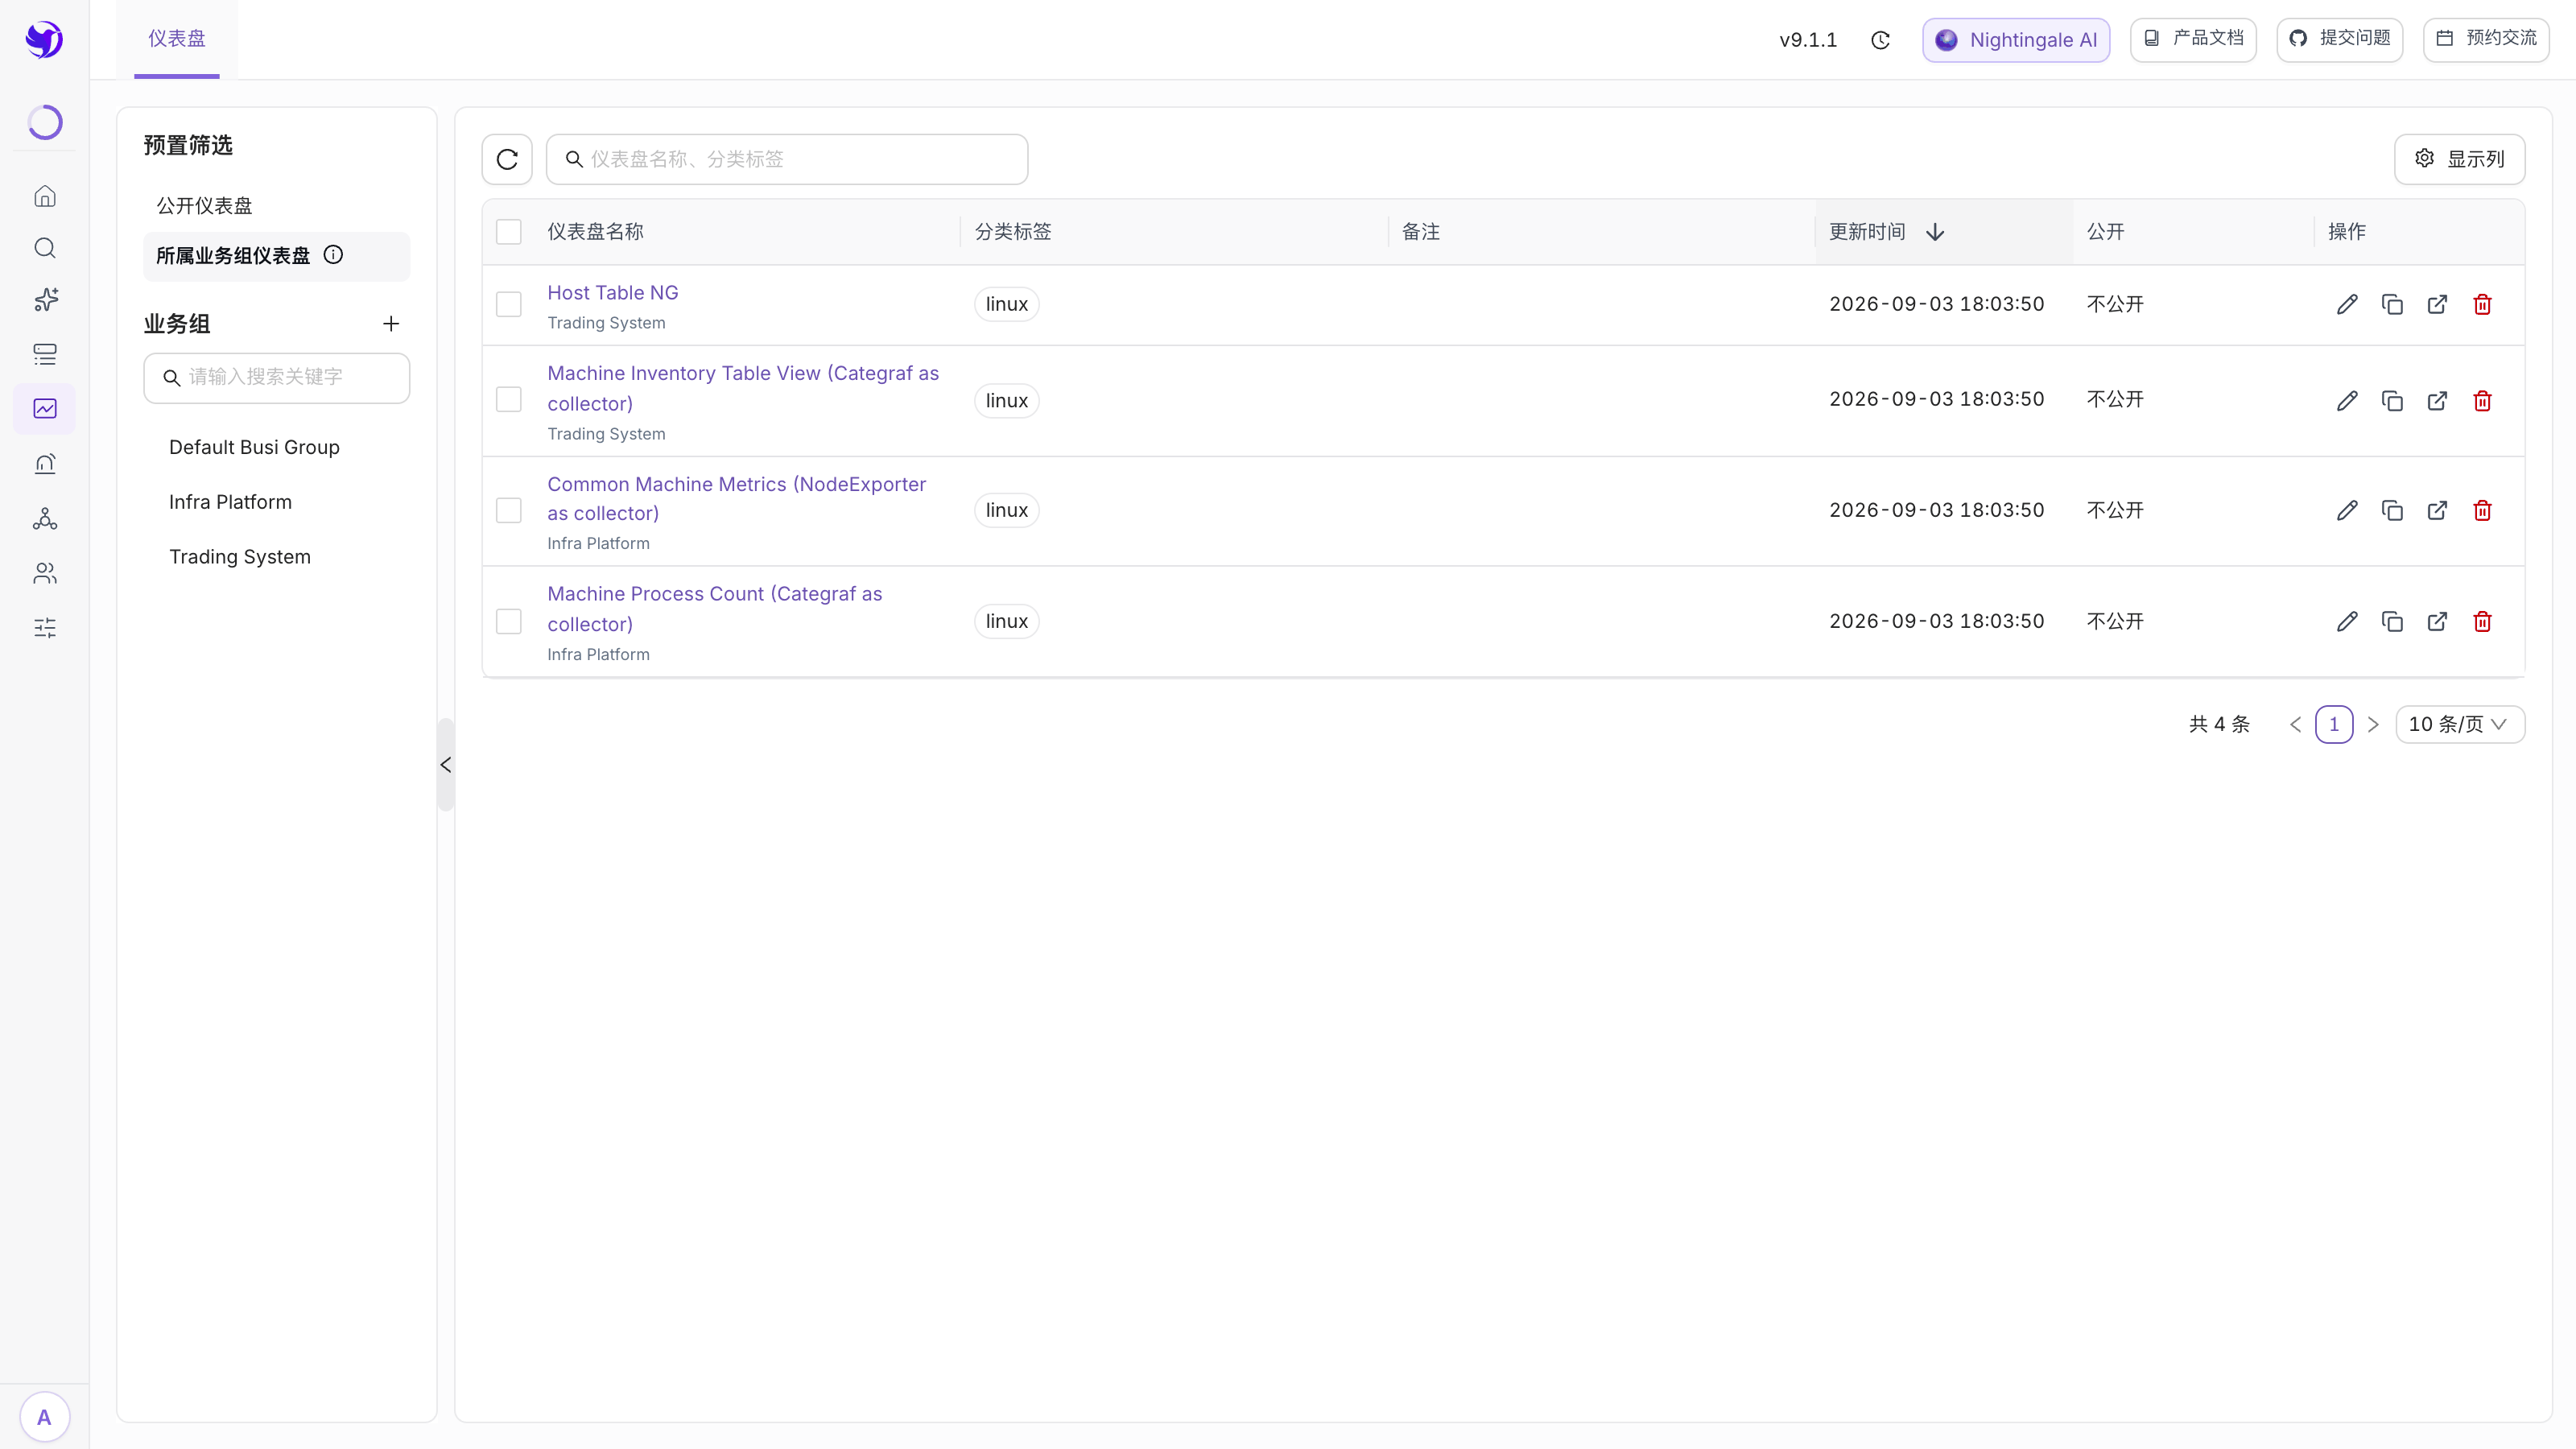Delete the Machine Process Count dashboard
The image size is (2576, 1449).
point(2482,621)
